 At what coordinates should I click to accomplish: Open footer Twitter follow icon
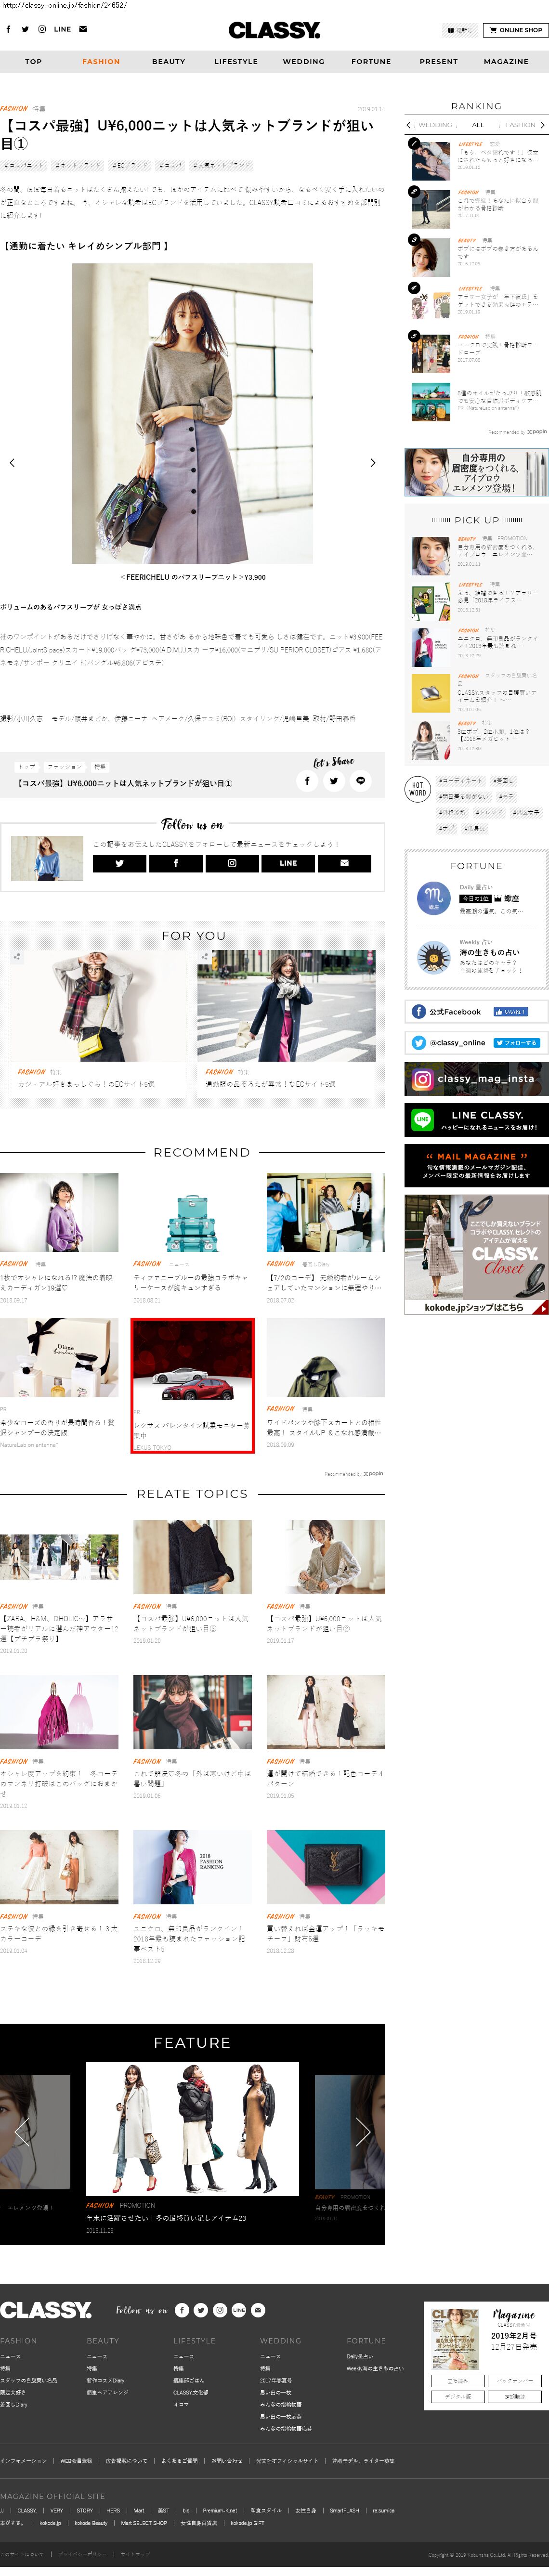click(201, 2310)
